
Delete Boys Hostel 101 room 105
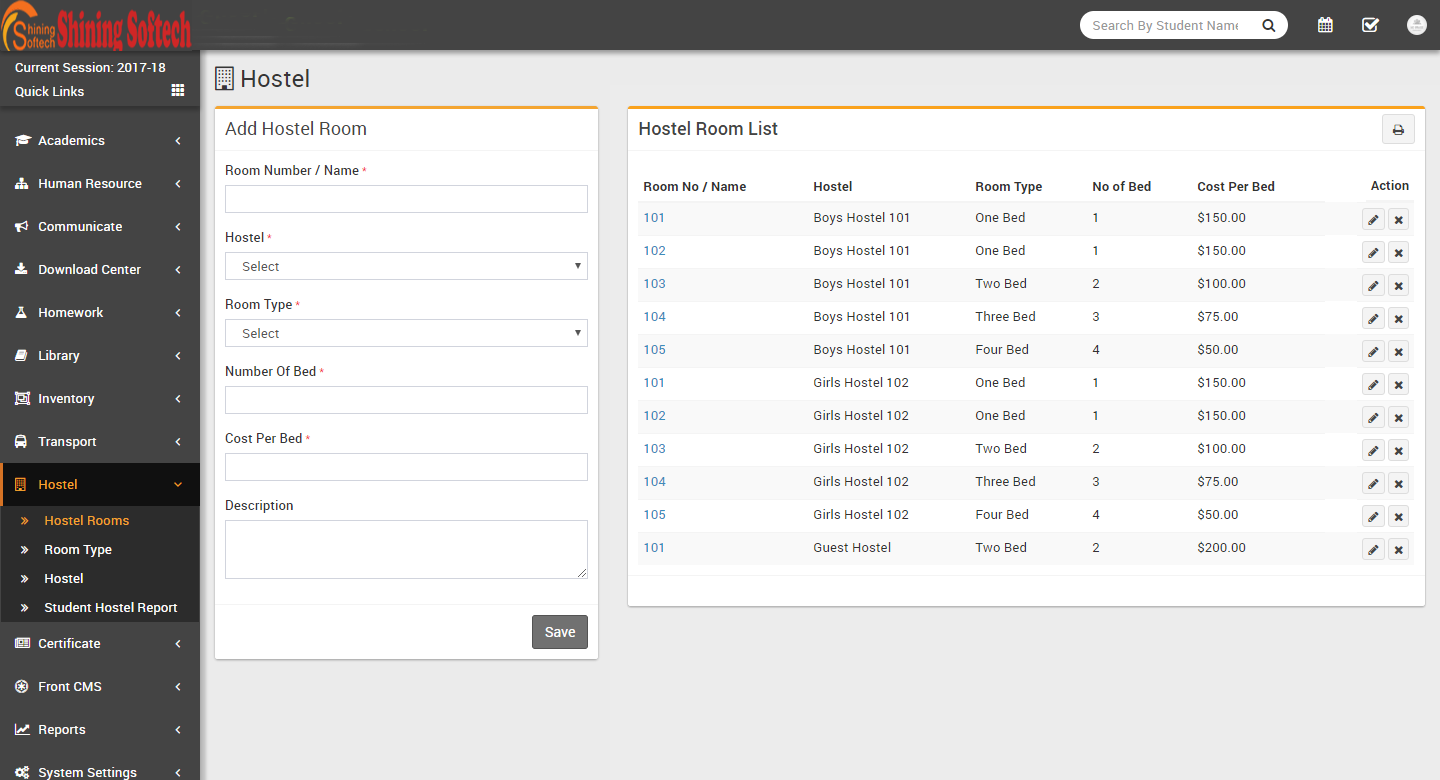1398,351
